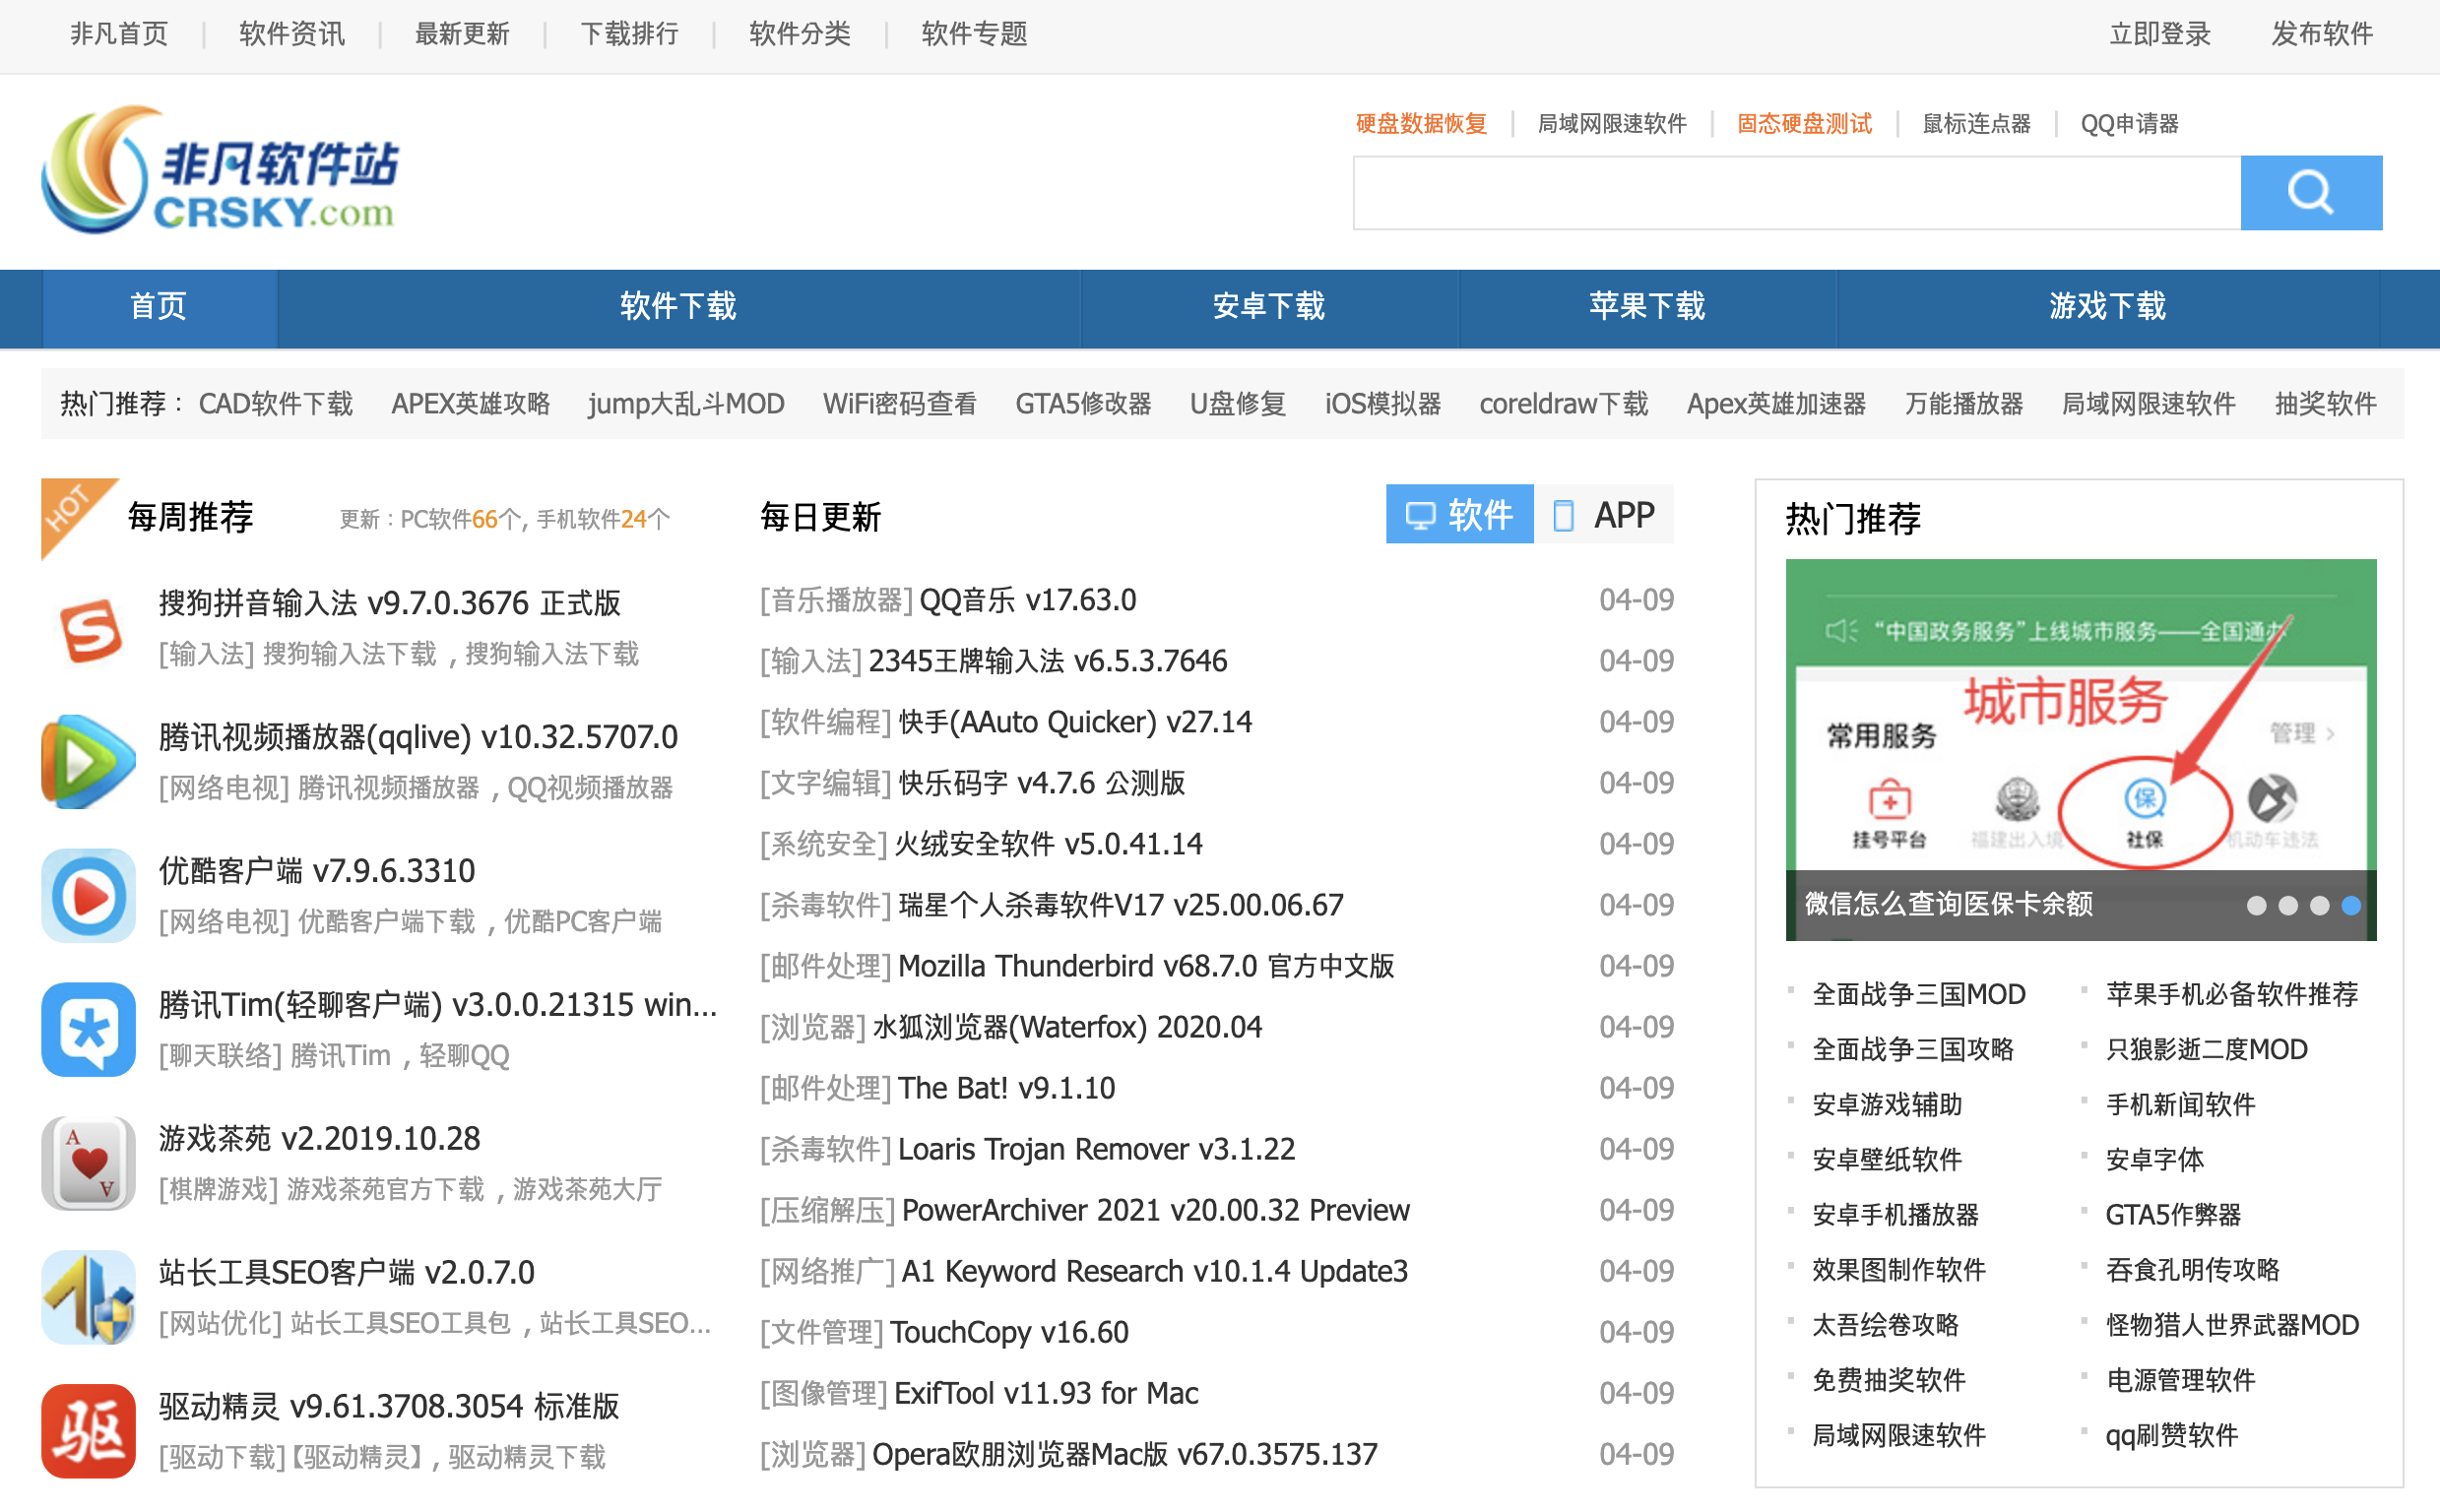
Task: Switch daily updates to APP tab
Action: (x=1604, y=515)
